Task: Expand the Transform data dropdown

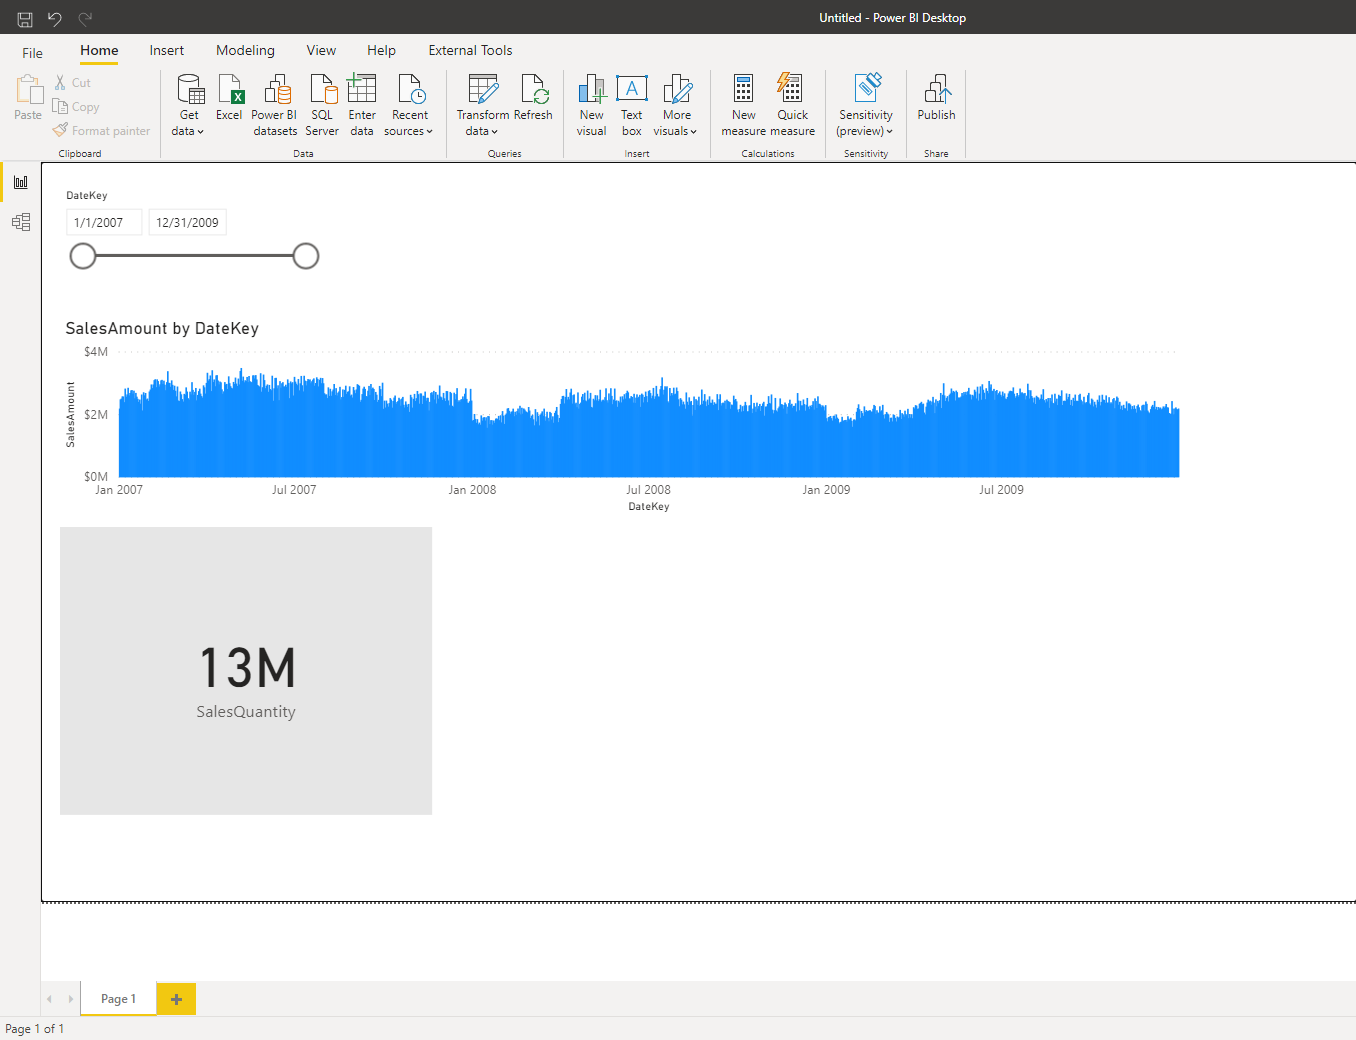Action: coord(482,131)
